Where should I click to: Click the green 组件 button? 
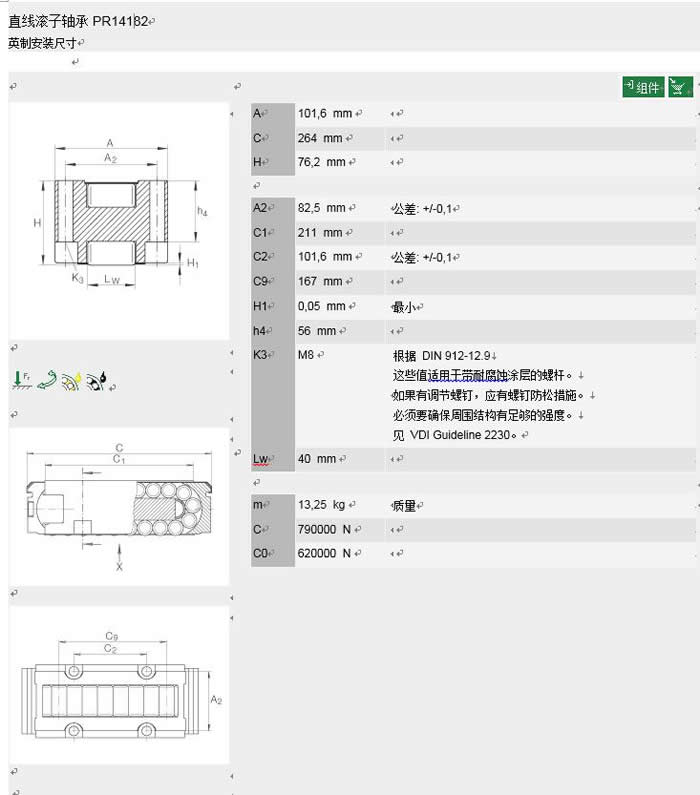(643, 88)
